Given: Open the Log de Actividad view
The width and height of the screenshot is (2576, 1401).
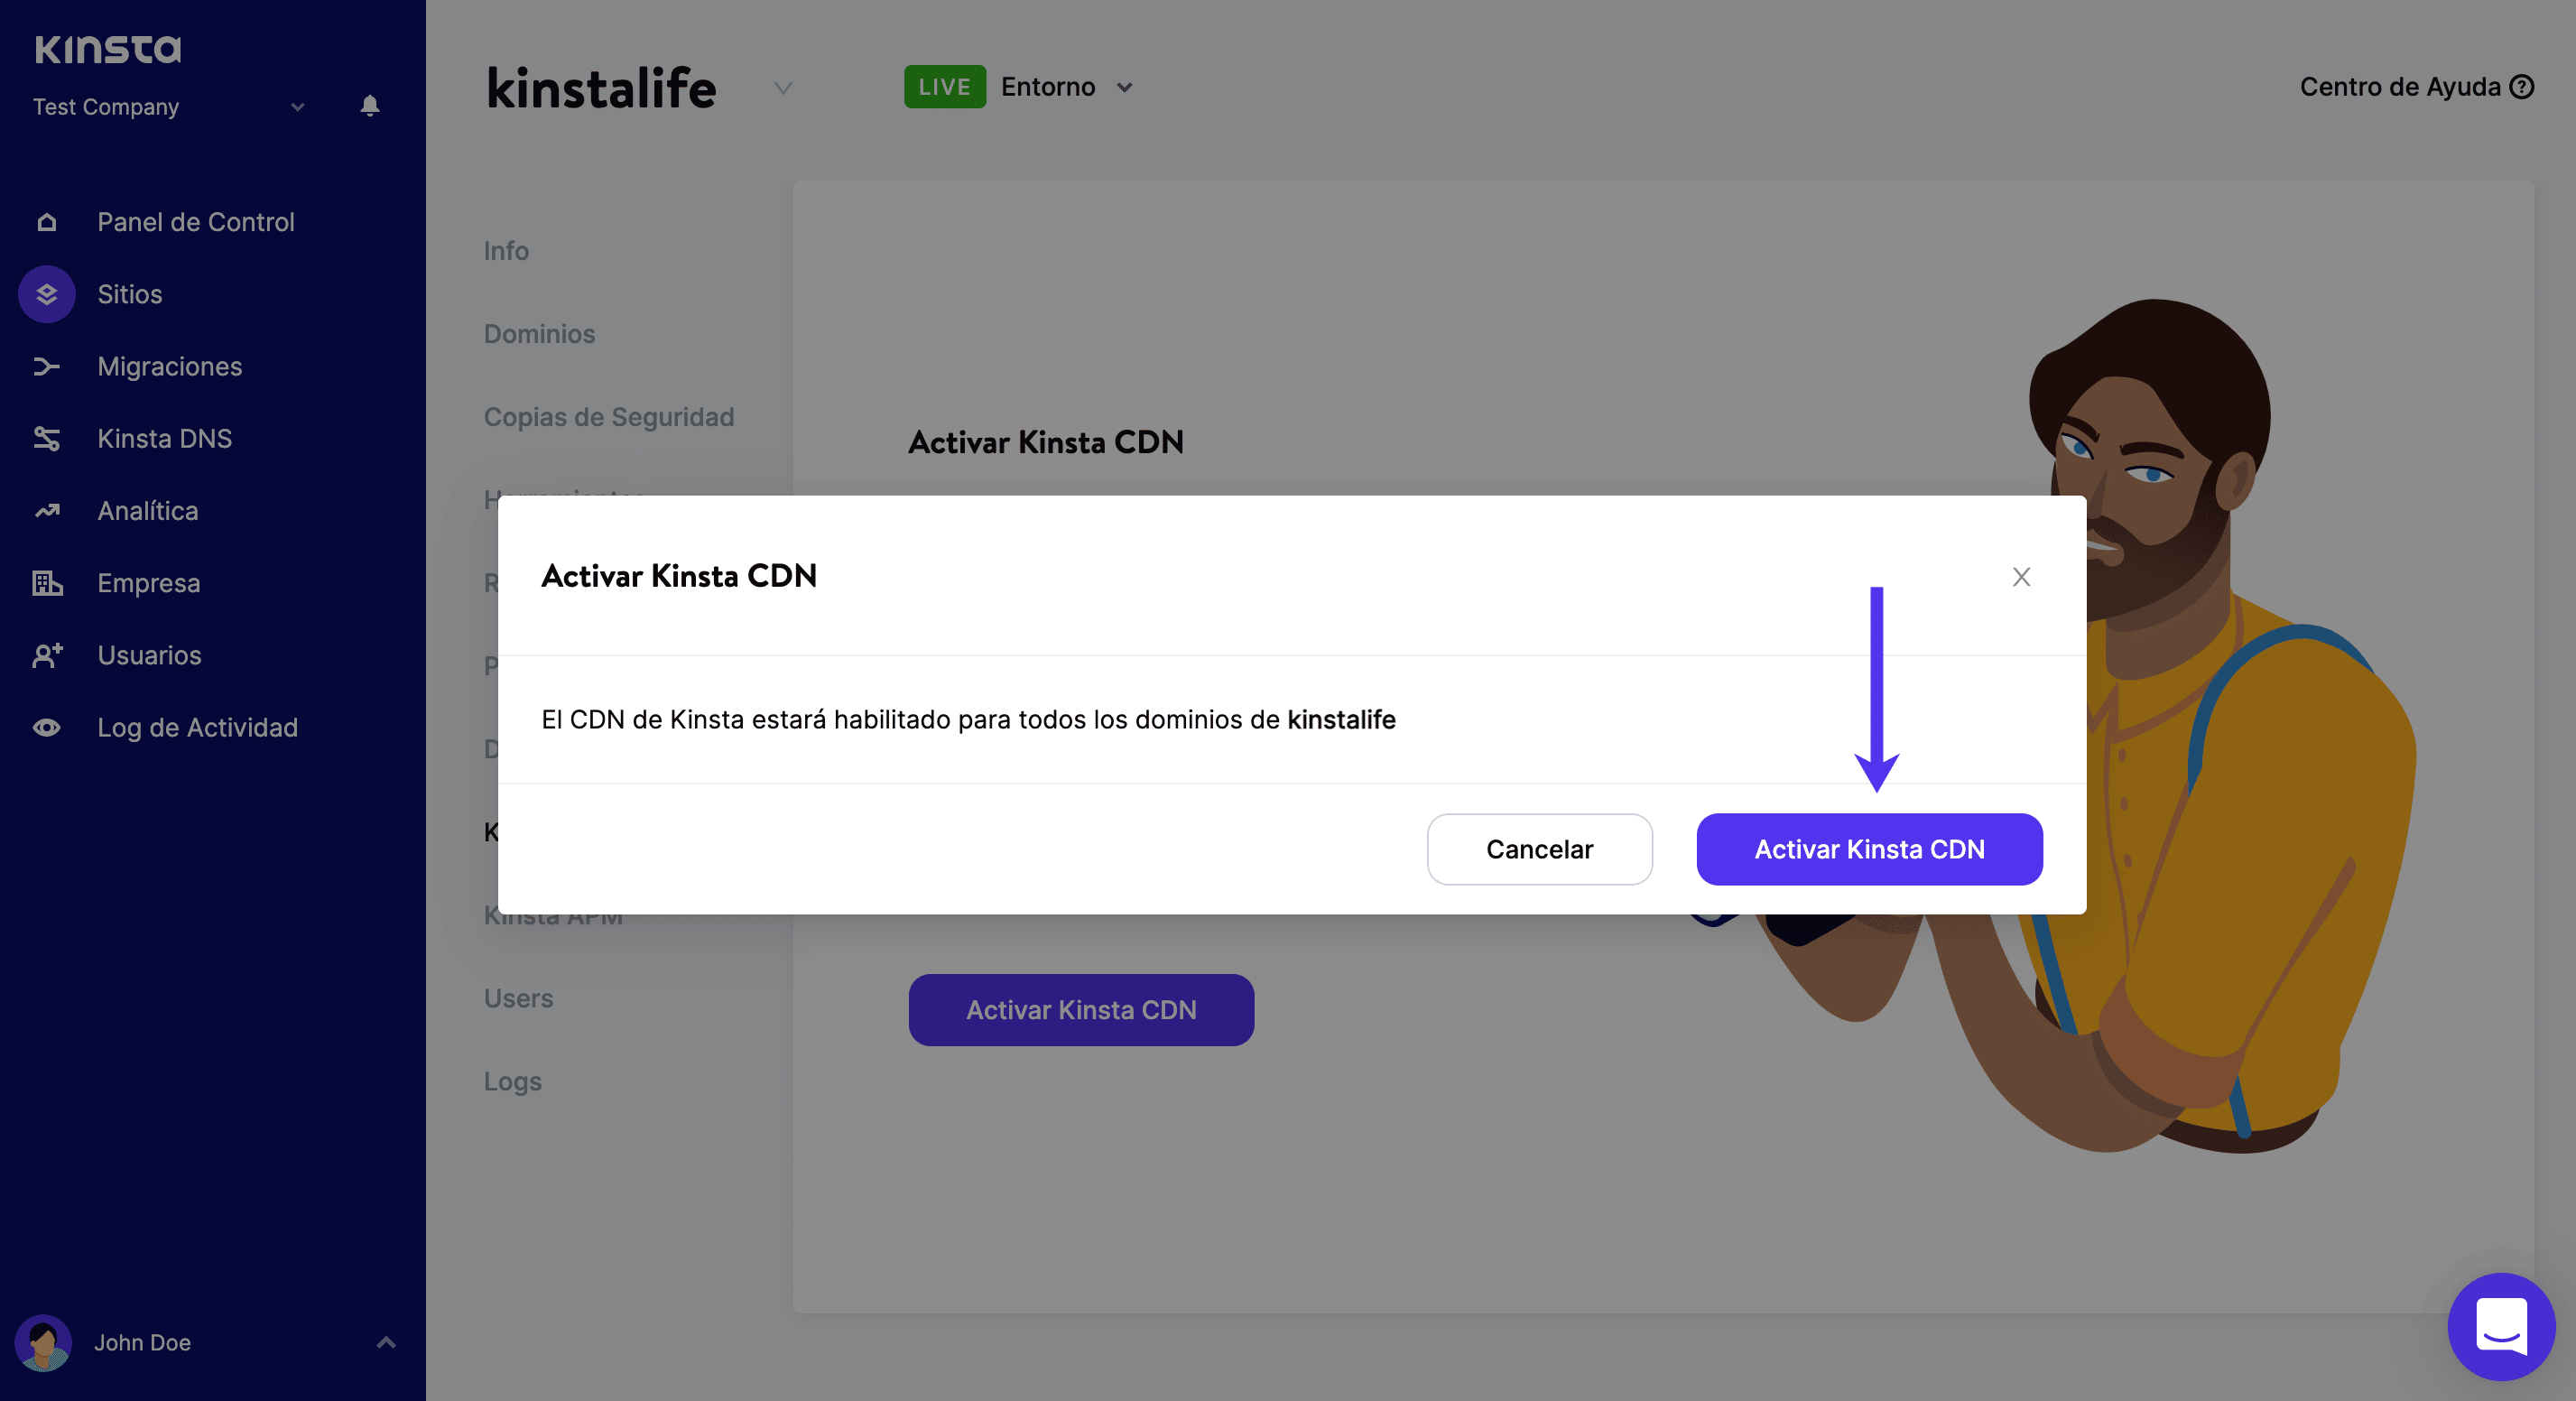Looking at the screenshot, I should 197,727.
